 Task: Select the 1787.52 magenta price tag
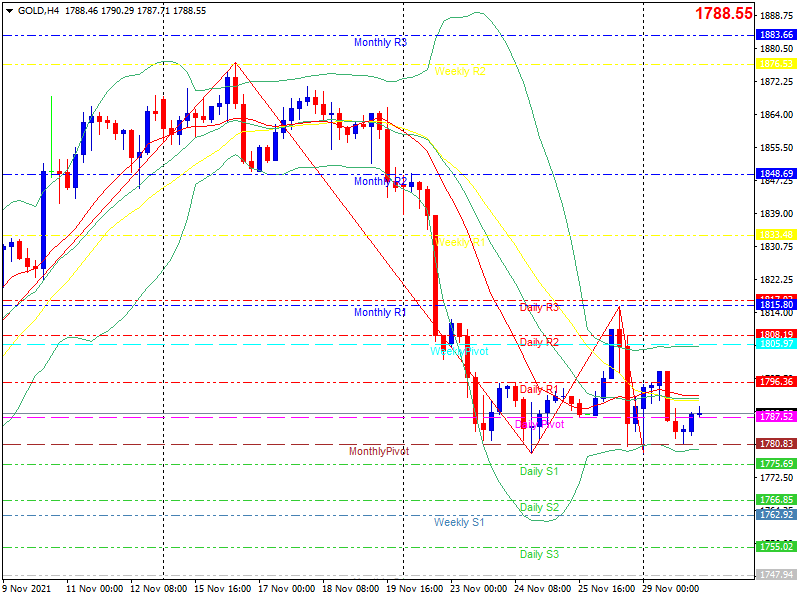(777, 417)
